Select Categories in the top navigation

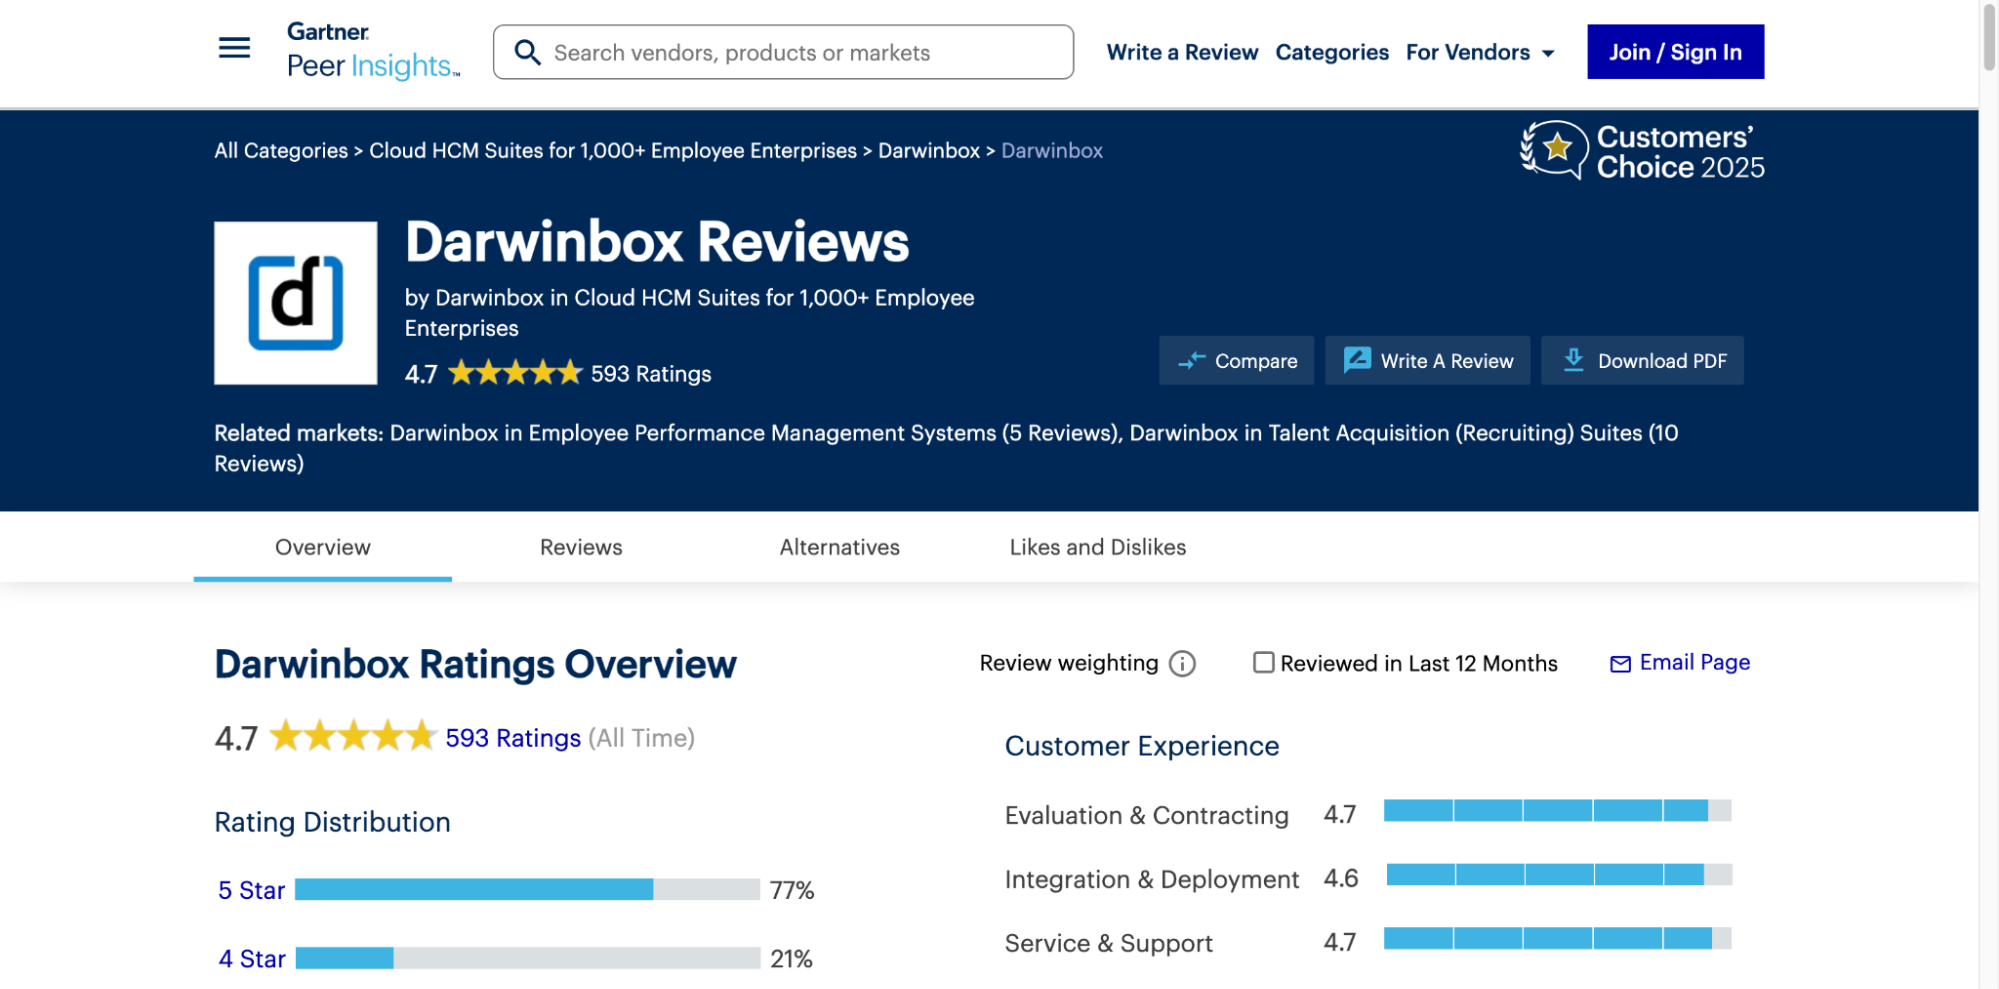click(1331, 52)
